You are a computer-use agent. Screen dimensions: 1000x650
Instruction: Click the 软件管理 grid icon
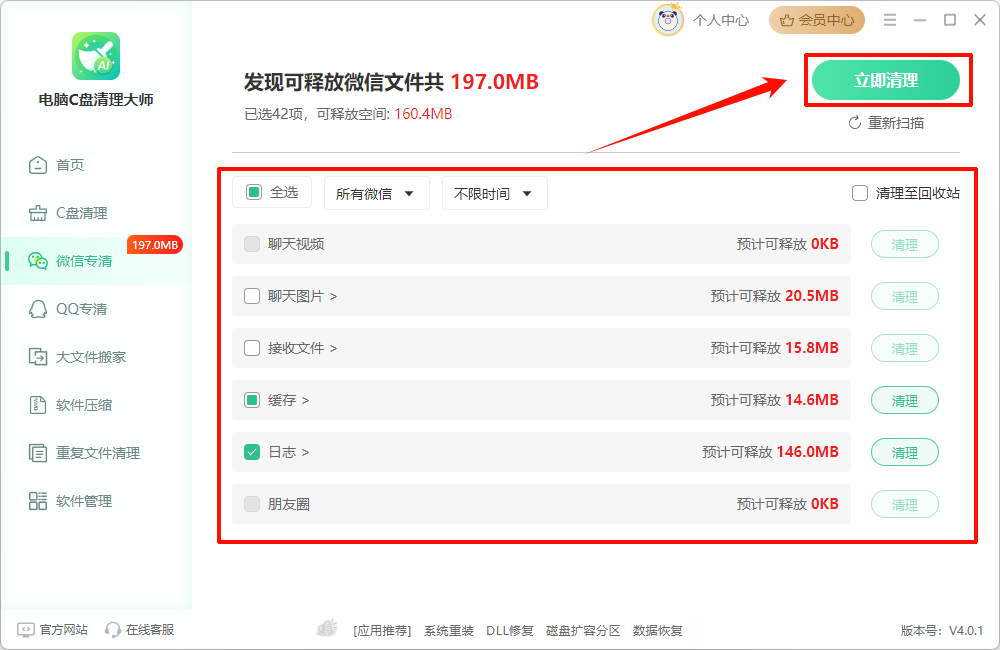coord(38,501)
